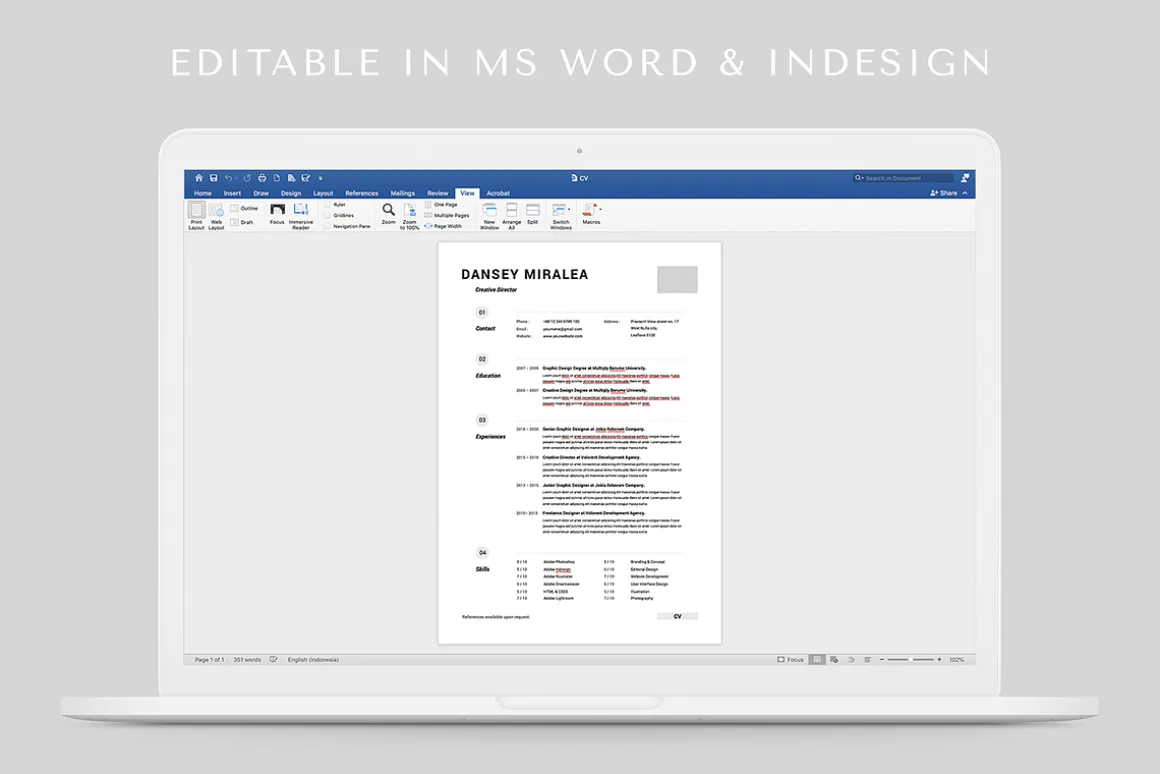The image size is (1160, 774).
Task: Open Switch Windows dropdown
Action: click(x=561, y=215)
